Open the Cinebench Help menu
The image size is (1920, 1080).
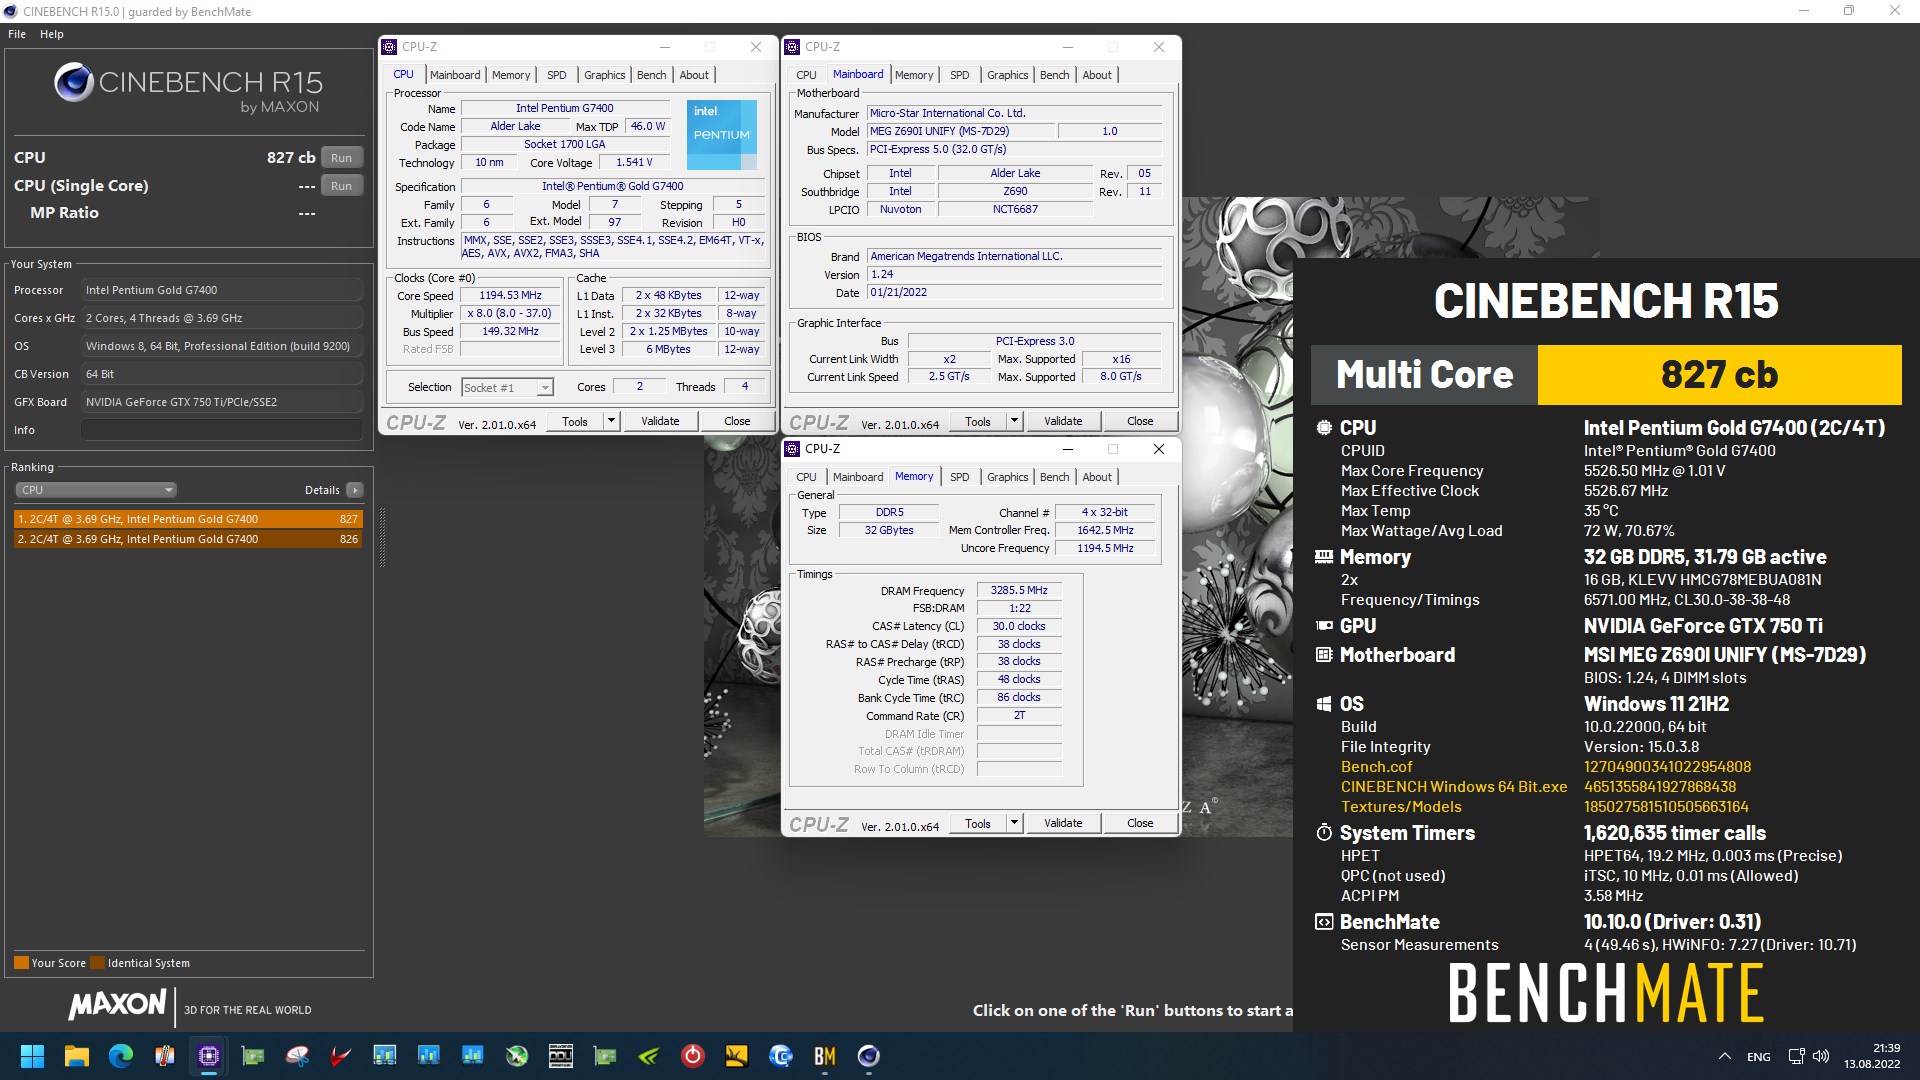point(52,34)
